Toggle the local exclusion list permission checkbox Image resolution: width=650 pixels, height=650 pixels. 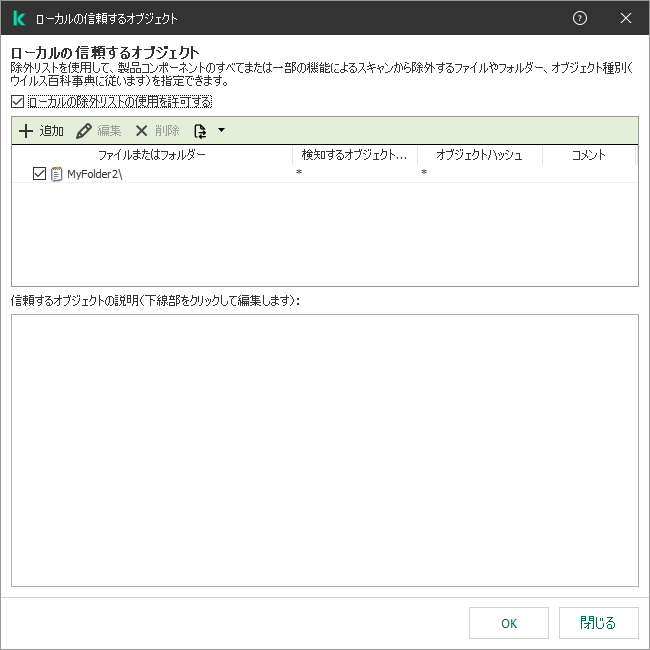[17, 102]
